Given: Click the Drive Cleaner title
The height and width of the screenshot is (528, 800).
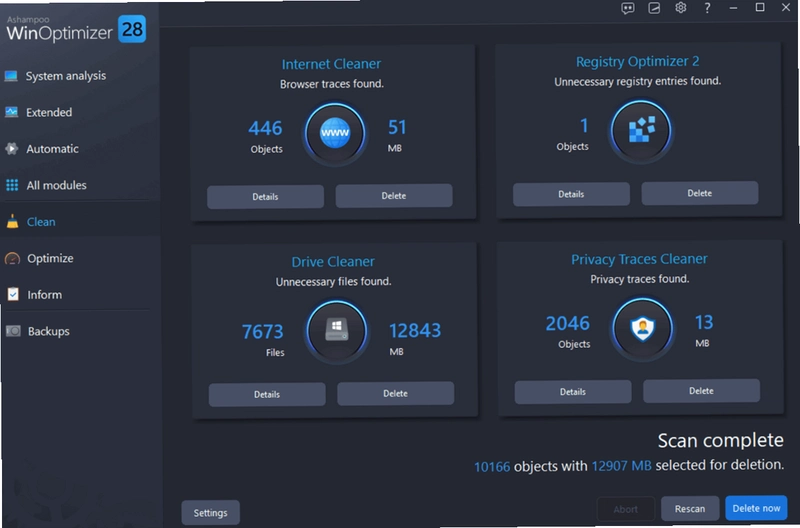Looking at the screenshot, I should click(333, 262).
